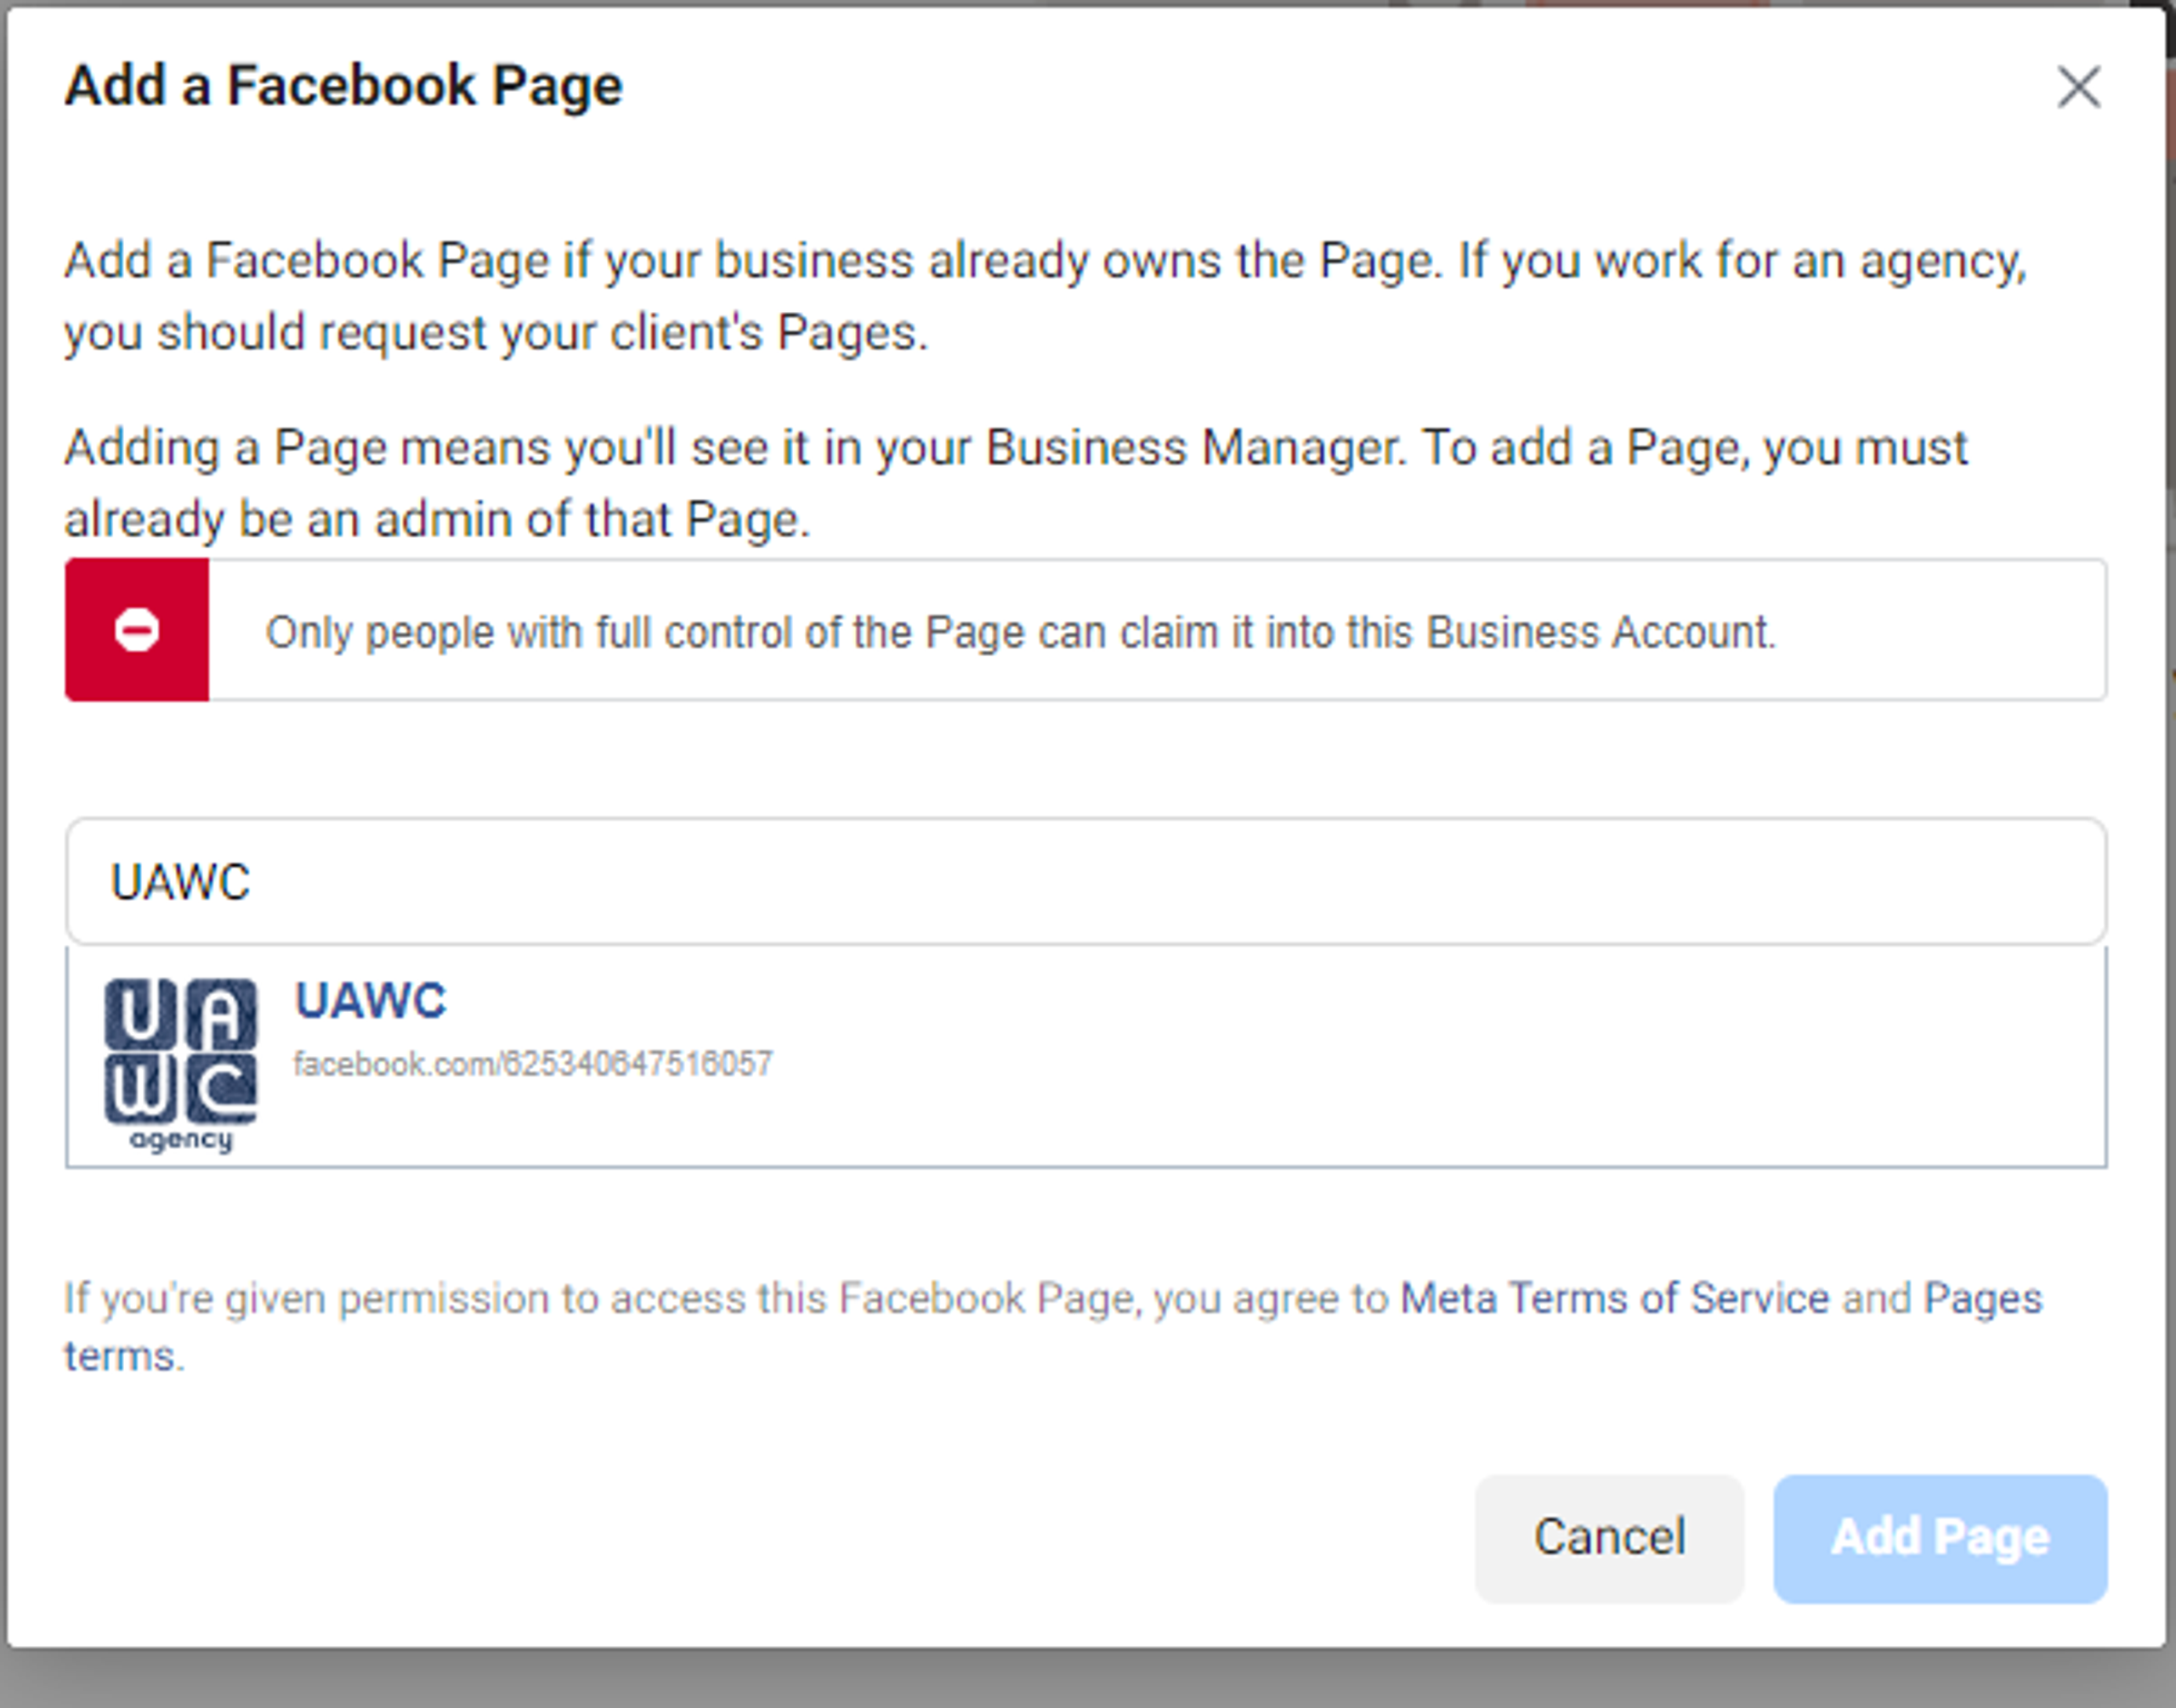Click empty space in UAWC result row

pos(1400,1058)
